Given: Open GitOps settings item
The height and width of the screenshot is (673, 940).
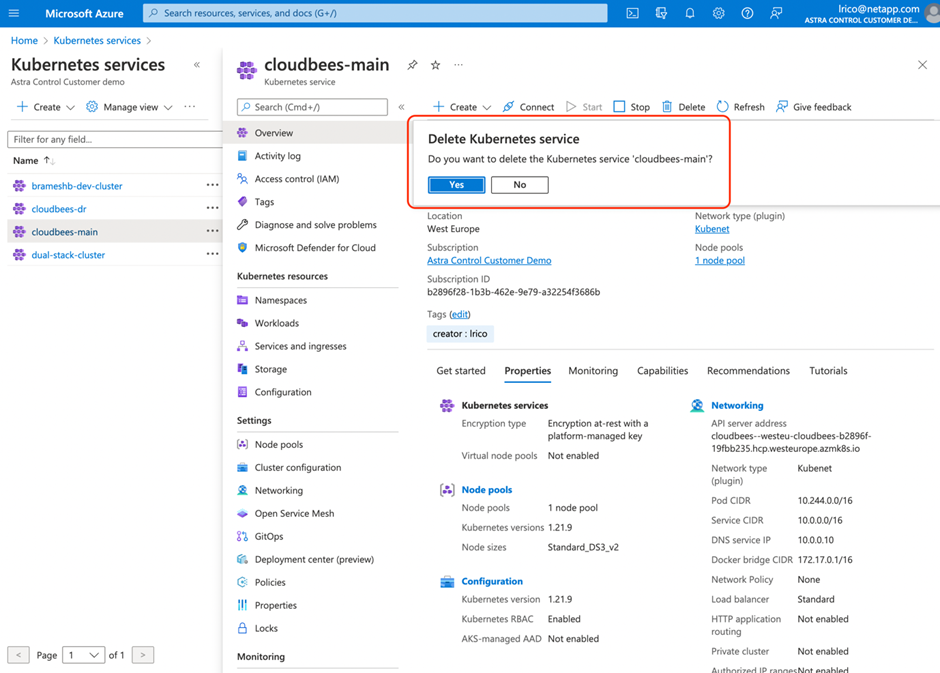Looking at the screenshot, I should tap(269, 536).
